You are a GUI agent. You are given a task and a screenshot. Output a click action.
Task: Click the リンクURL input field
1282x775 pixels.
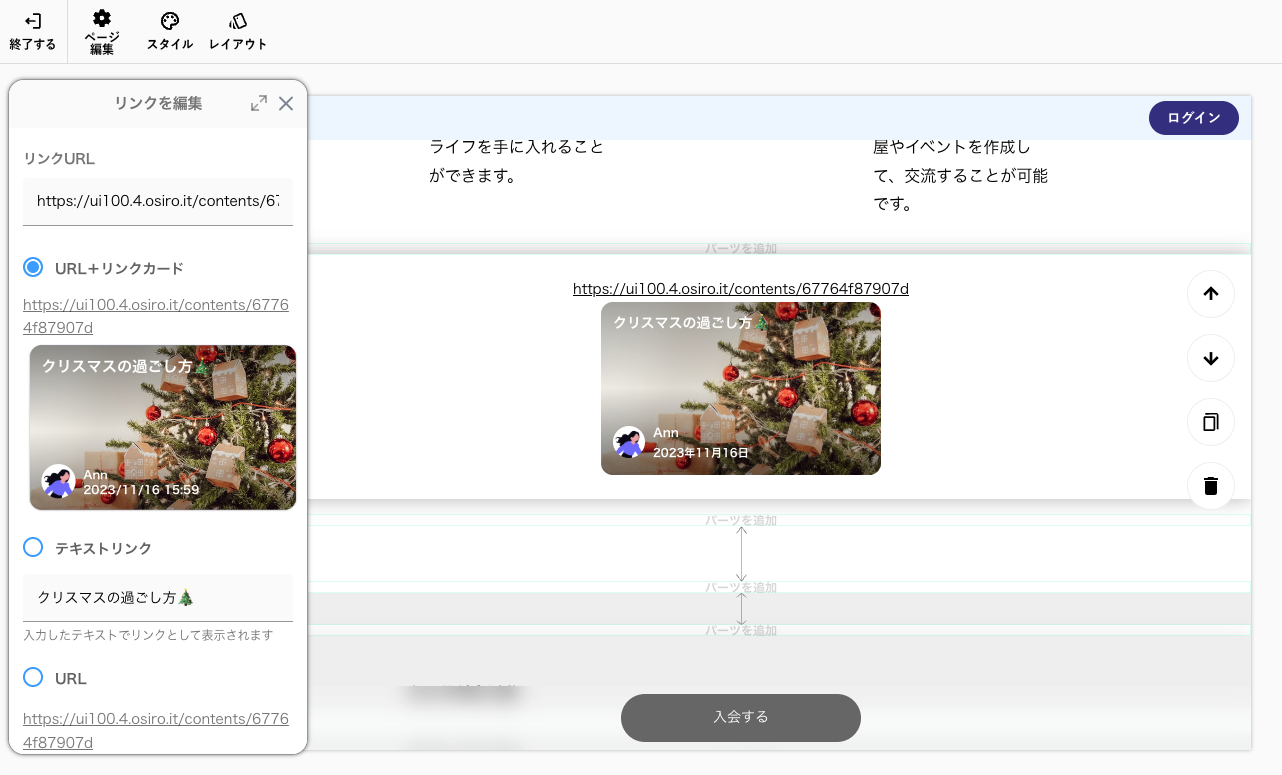158,201
